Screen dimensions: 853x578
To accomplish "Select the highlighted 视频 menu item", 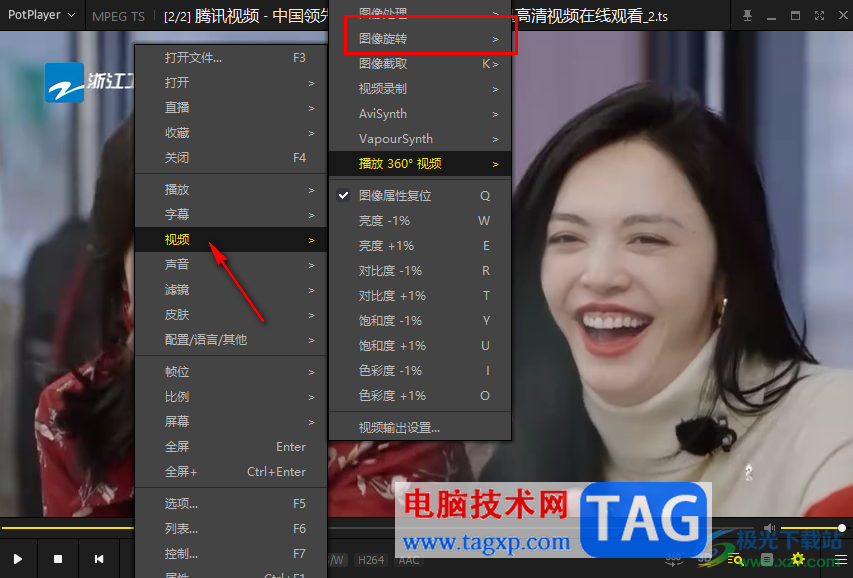I will pos(231,239).
